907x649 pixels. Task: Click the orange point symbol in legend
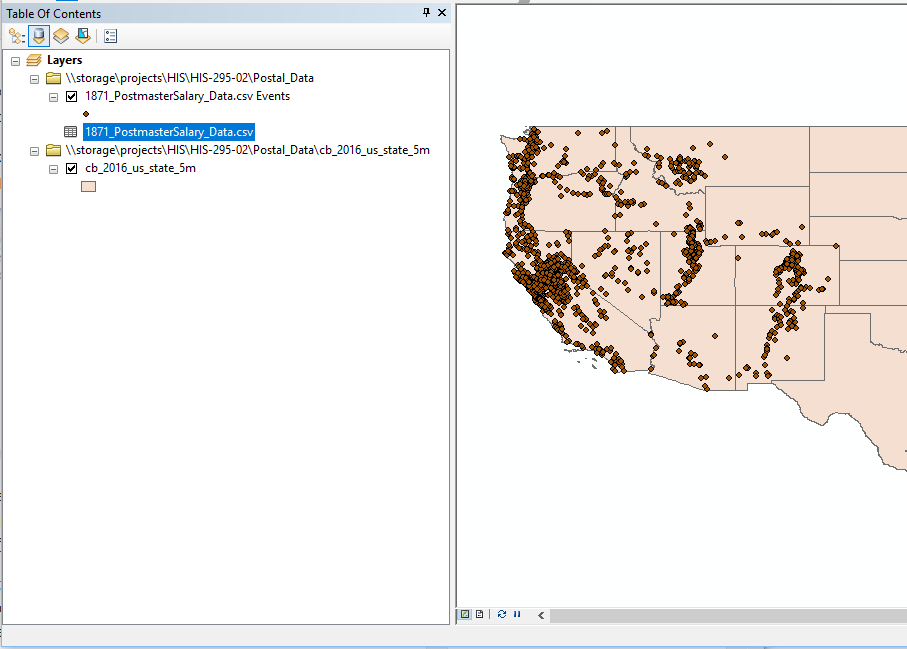pos(86,114)
